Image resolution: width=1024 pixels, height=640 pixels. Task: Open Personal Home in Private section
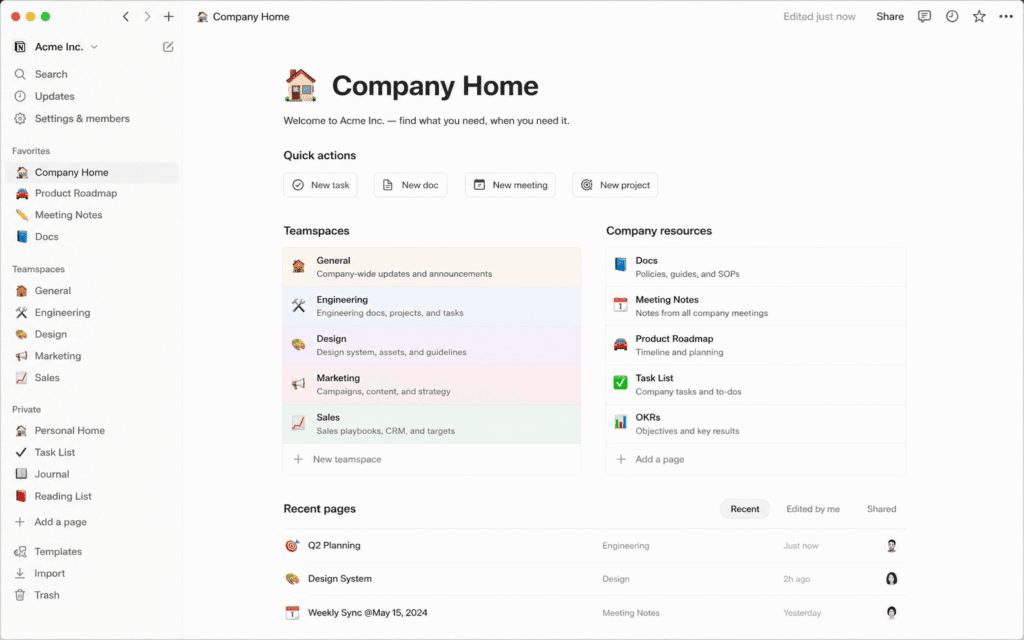click(x=91, y=430)
